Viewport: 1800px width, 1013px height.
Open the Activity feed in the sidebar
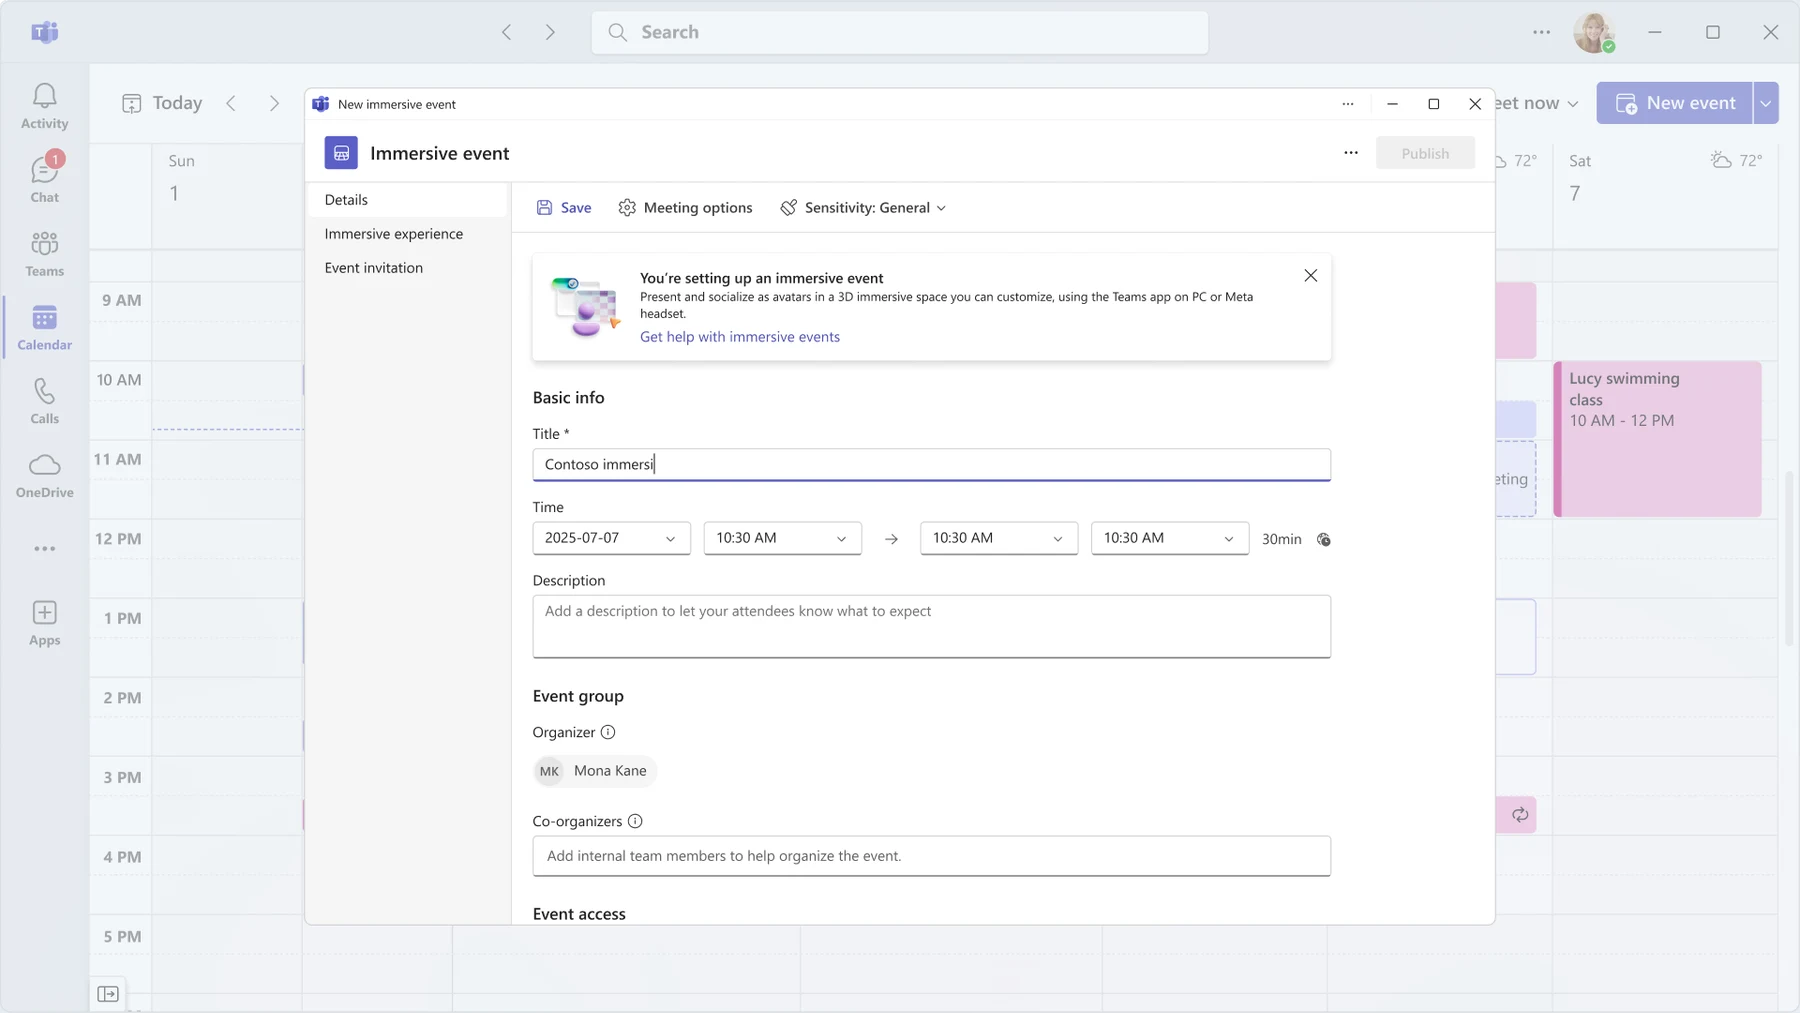click(x=44, y=106)
